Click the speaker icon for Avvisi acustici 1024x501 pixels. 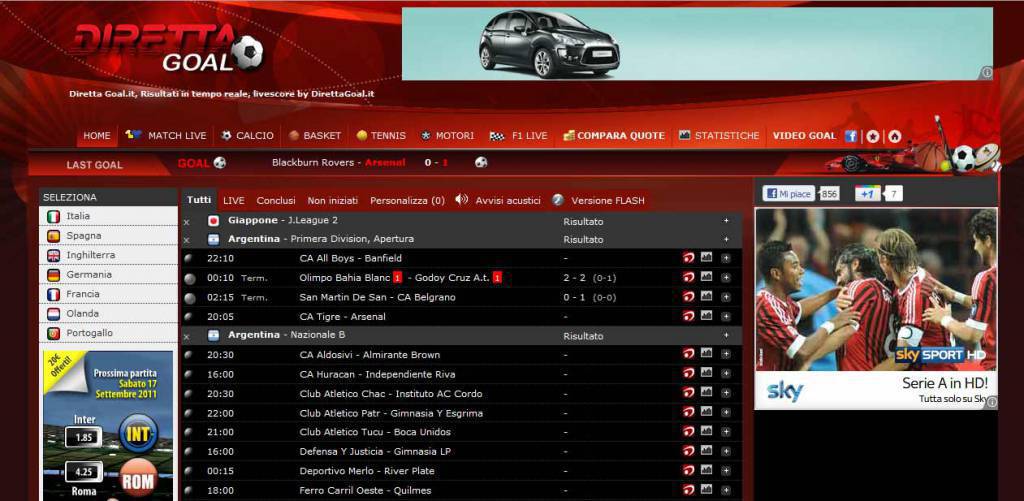tap(461, 199)
